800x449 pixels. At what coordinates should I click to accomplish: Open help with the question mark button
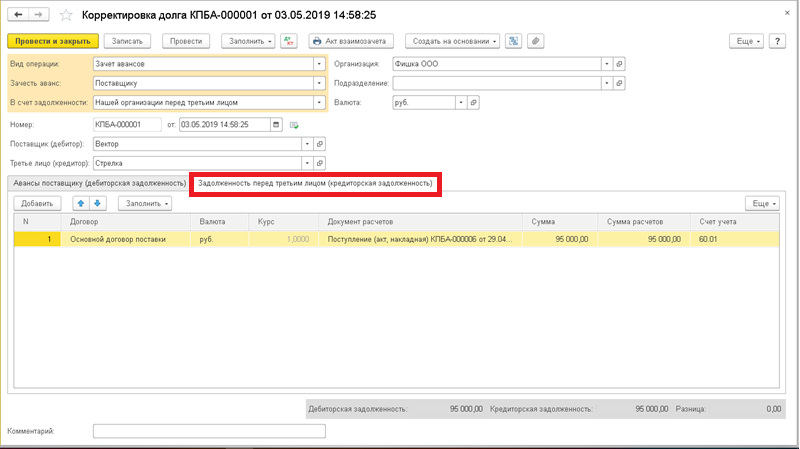pyautogui.click(x=777, y=41)
